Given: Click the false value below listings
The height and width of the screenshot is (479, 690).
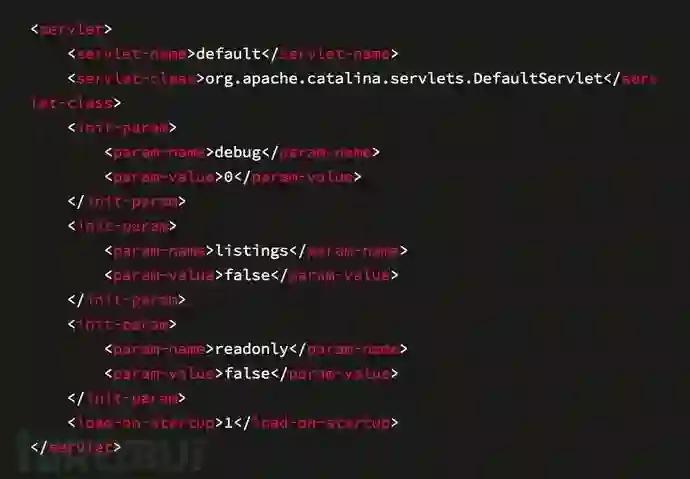Looking at the screenshot, I should 247,275.
